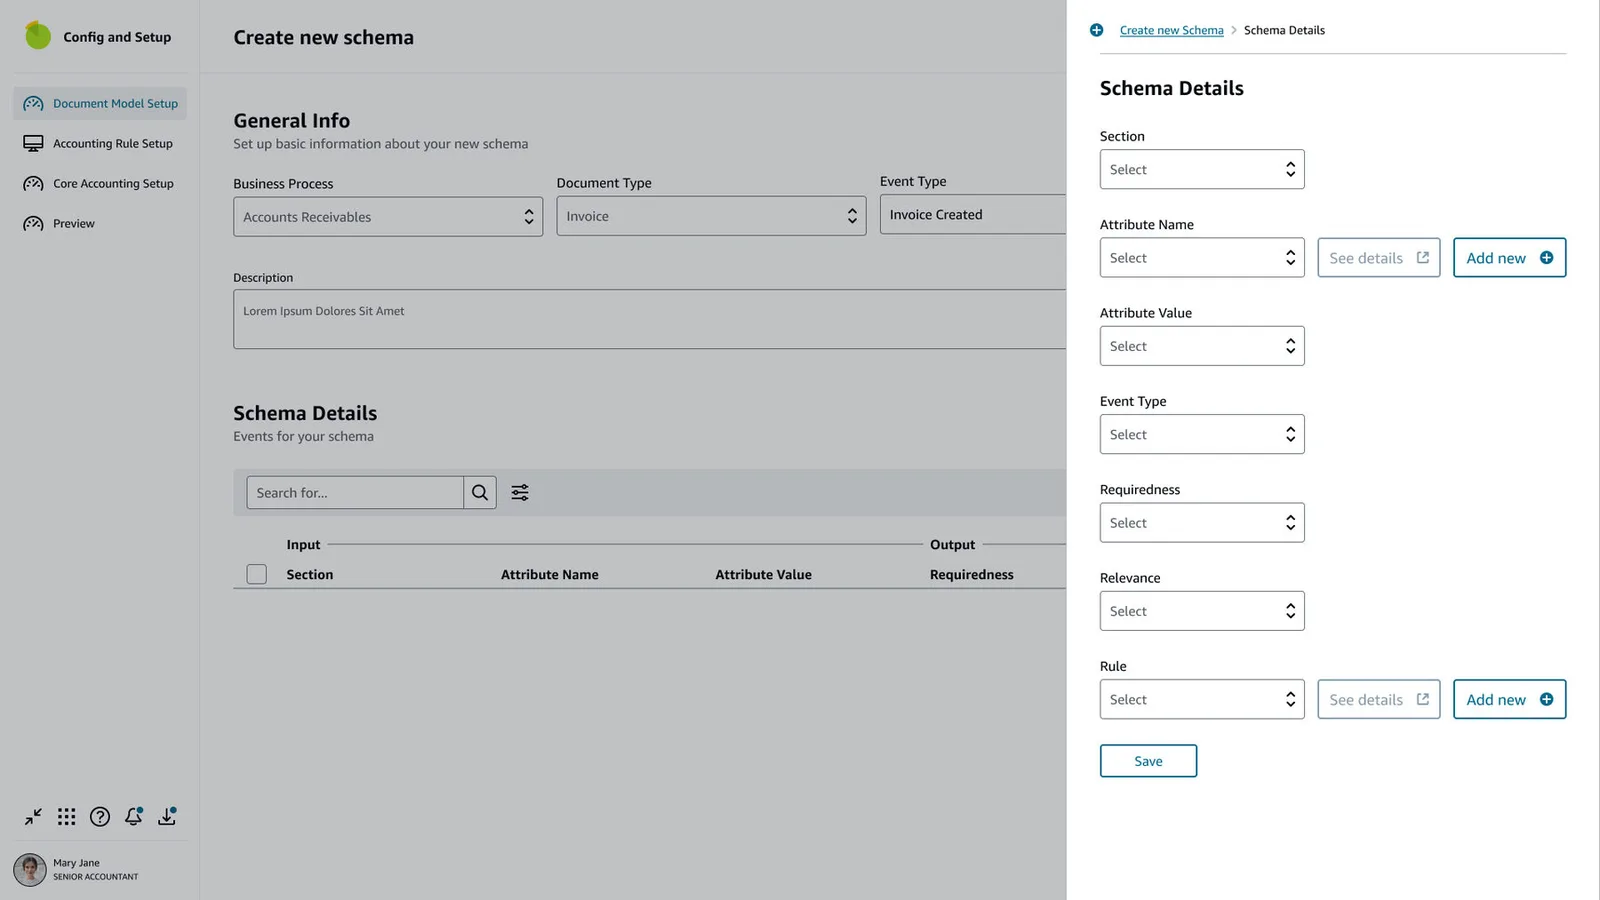
Task: Open the help question mark icon
Action: tap(100, 817)
